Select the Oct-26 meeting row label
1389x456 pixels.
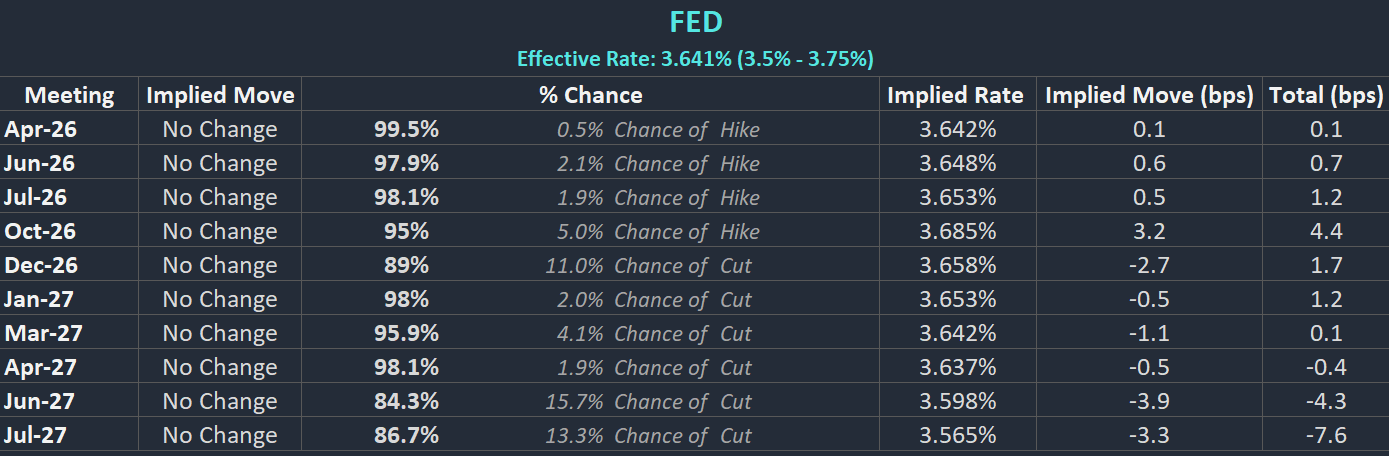(x=40, y=231)
